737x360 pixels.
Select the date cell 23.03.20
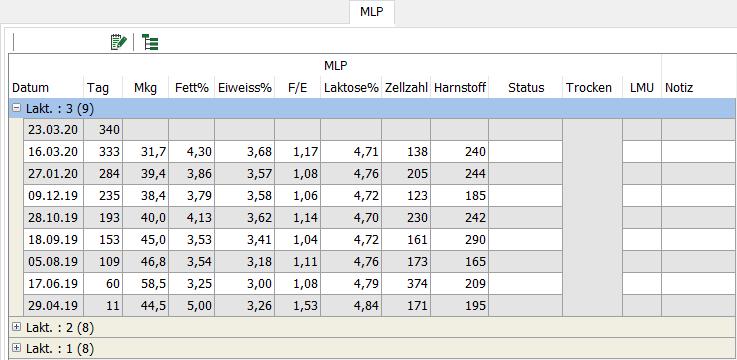click(54, 130)
